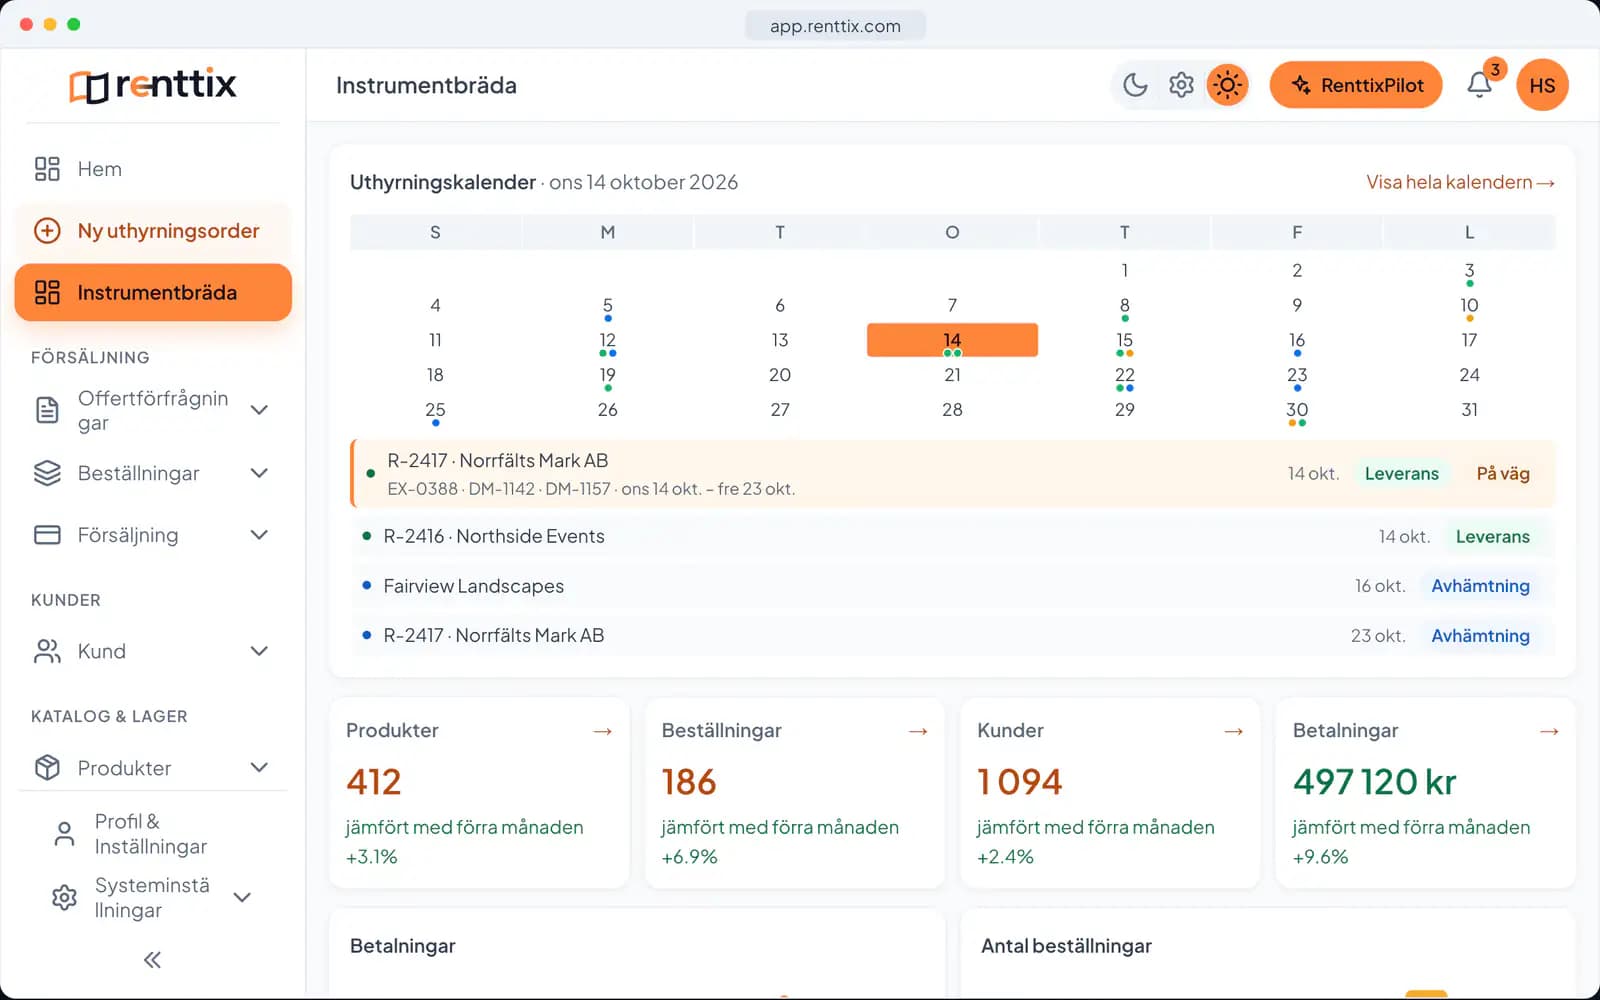This screenshot has width=1600, height=1000.
Task: Expand the Beställningar sidebar menu
Action: click(259, 473)
